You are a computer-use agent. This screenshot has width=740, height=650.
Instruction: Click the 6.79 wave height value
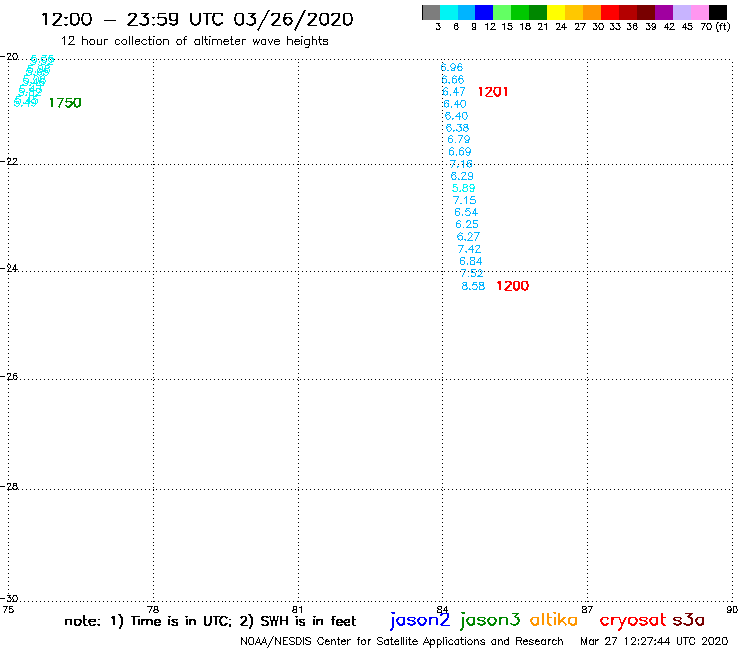pos(459,139)
